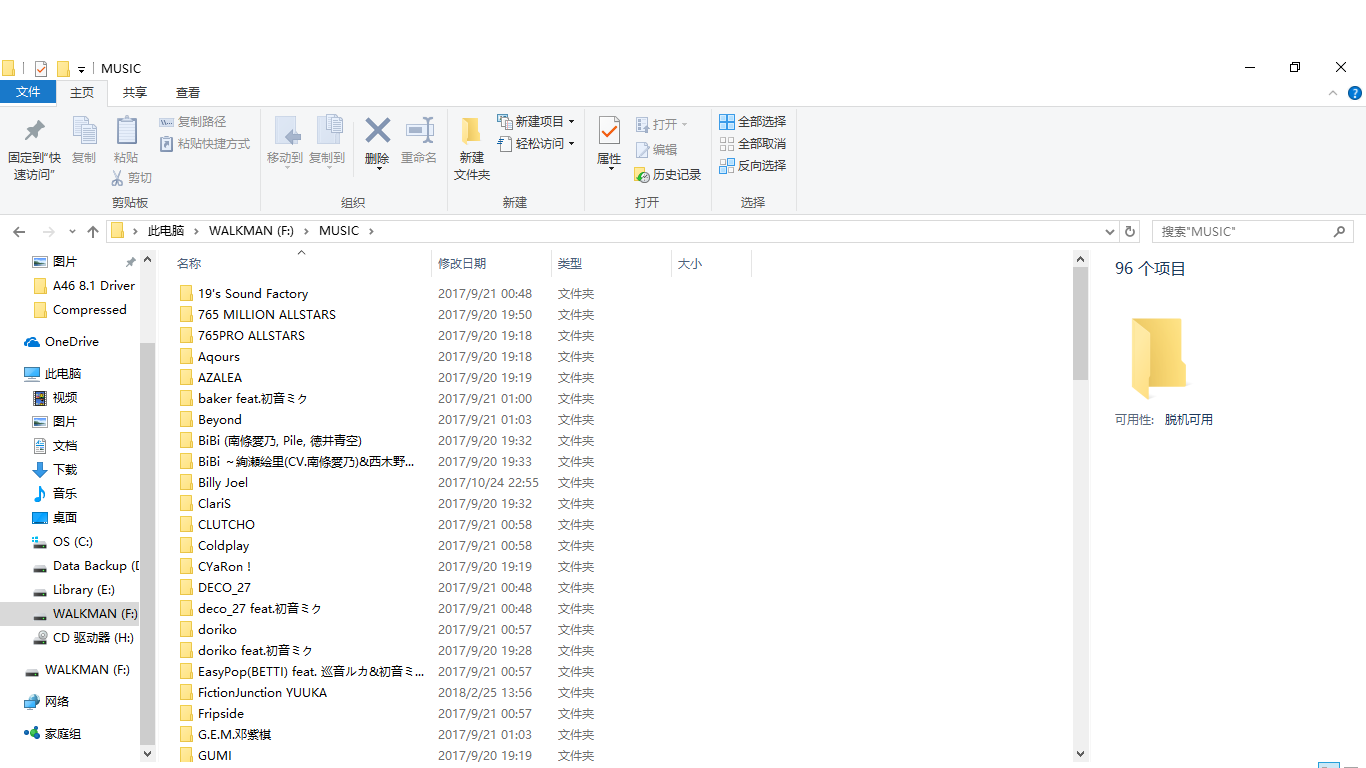Click the Copy to icon
This screenshot has width=1366, height=768.
[x=329, y=130]
